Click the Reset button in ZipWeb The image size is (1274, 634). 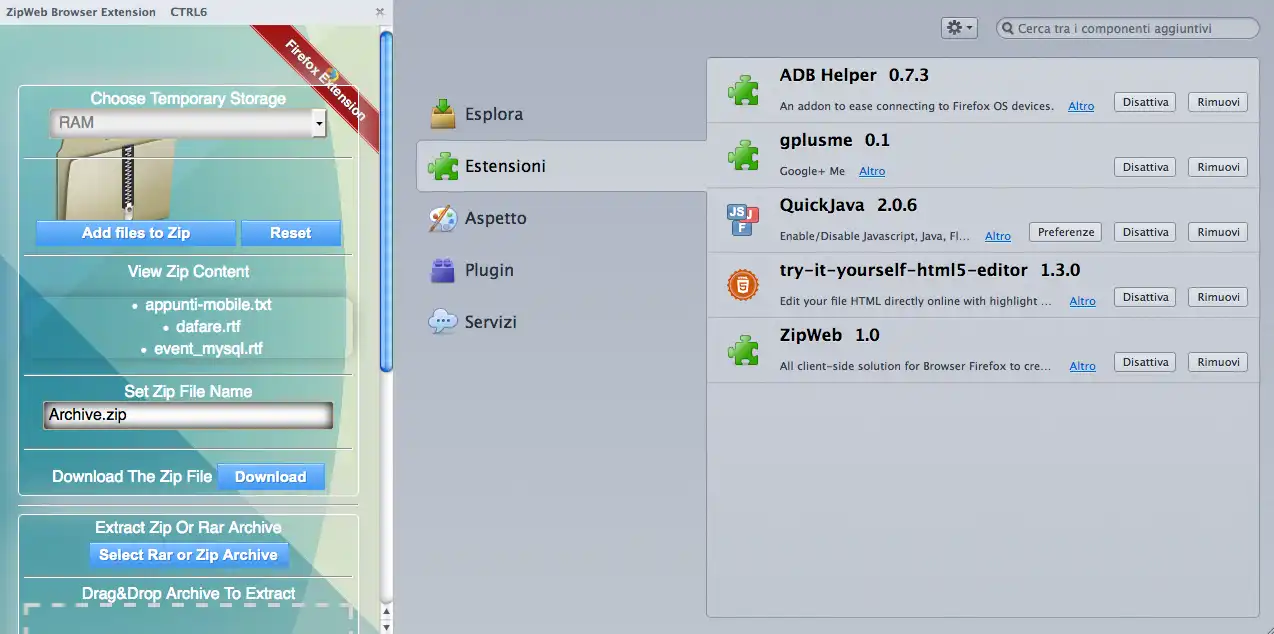291,233
